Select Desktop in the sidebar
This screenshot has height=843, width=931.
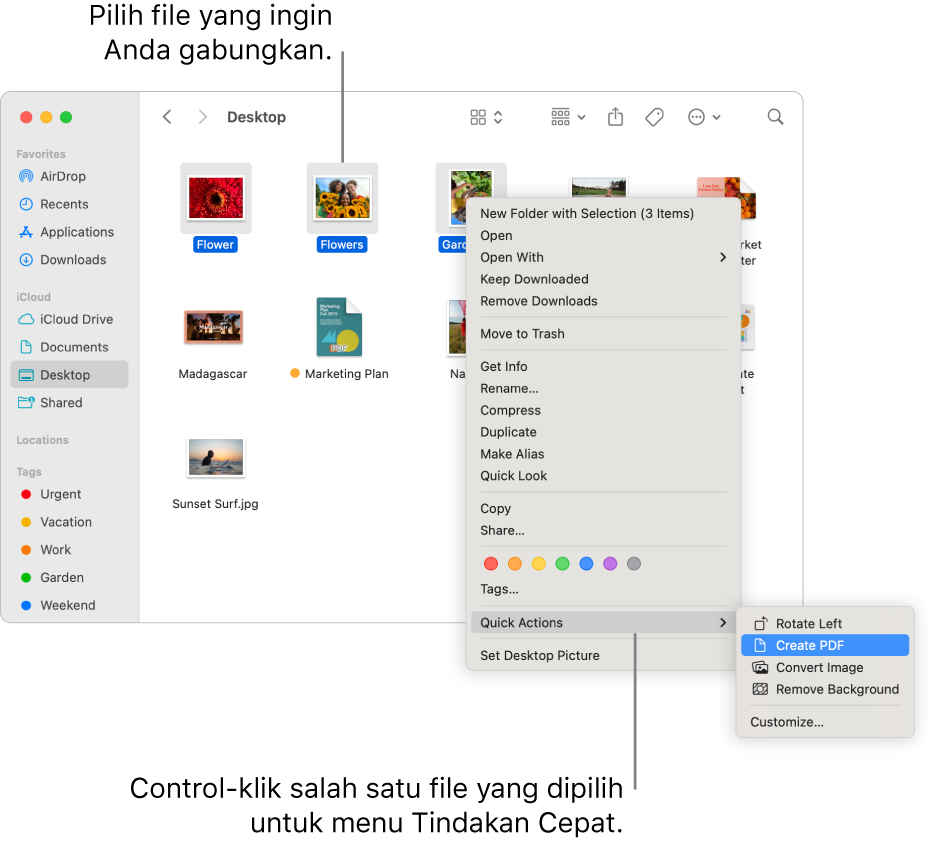tap(69, 375)
